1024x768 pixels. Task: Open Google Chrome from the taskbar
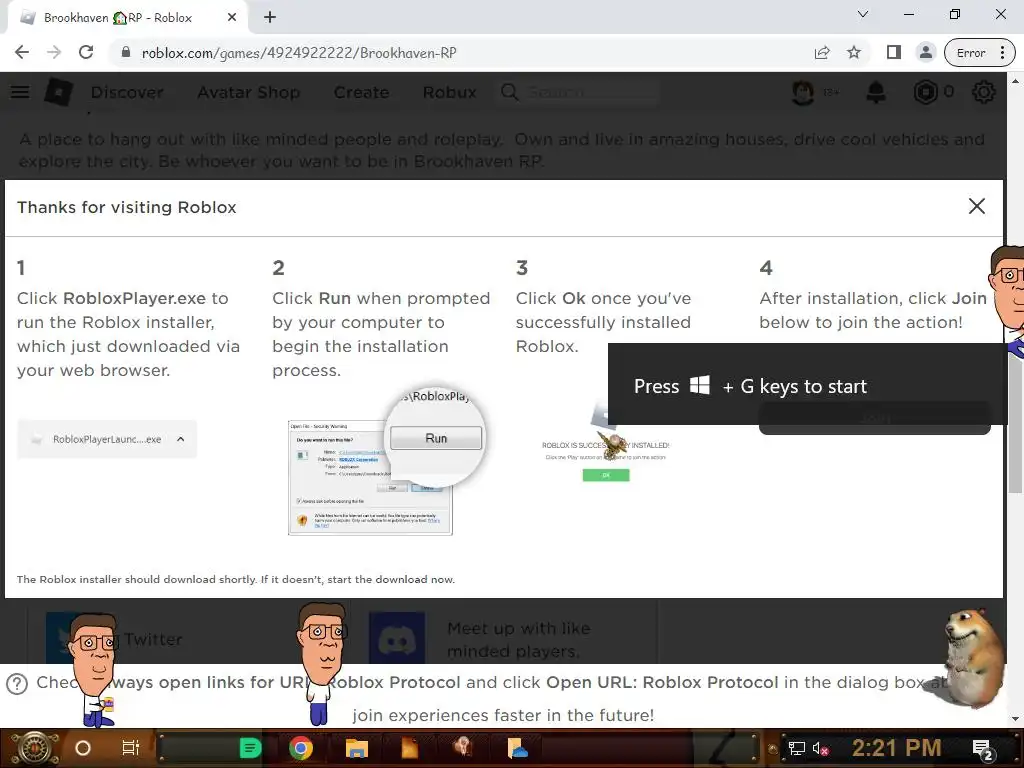[301, 748]
